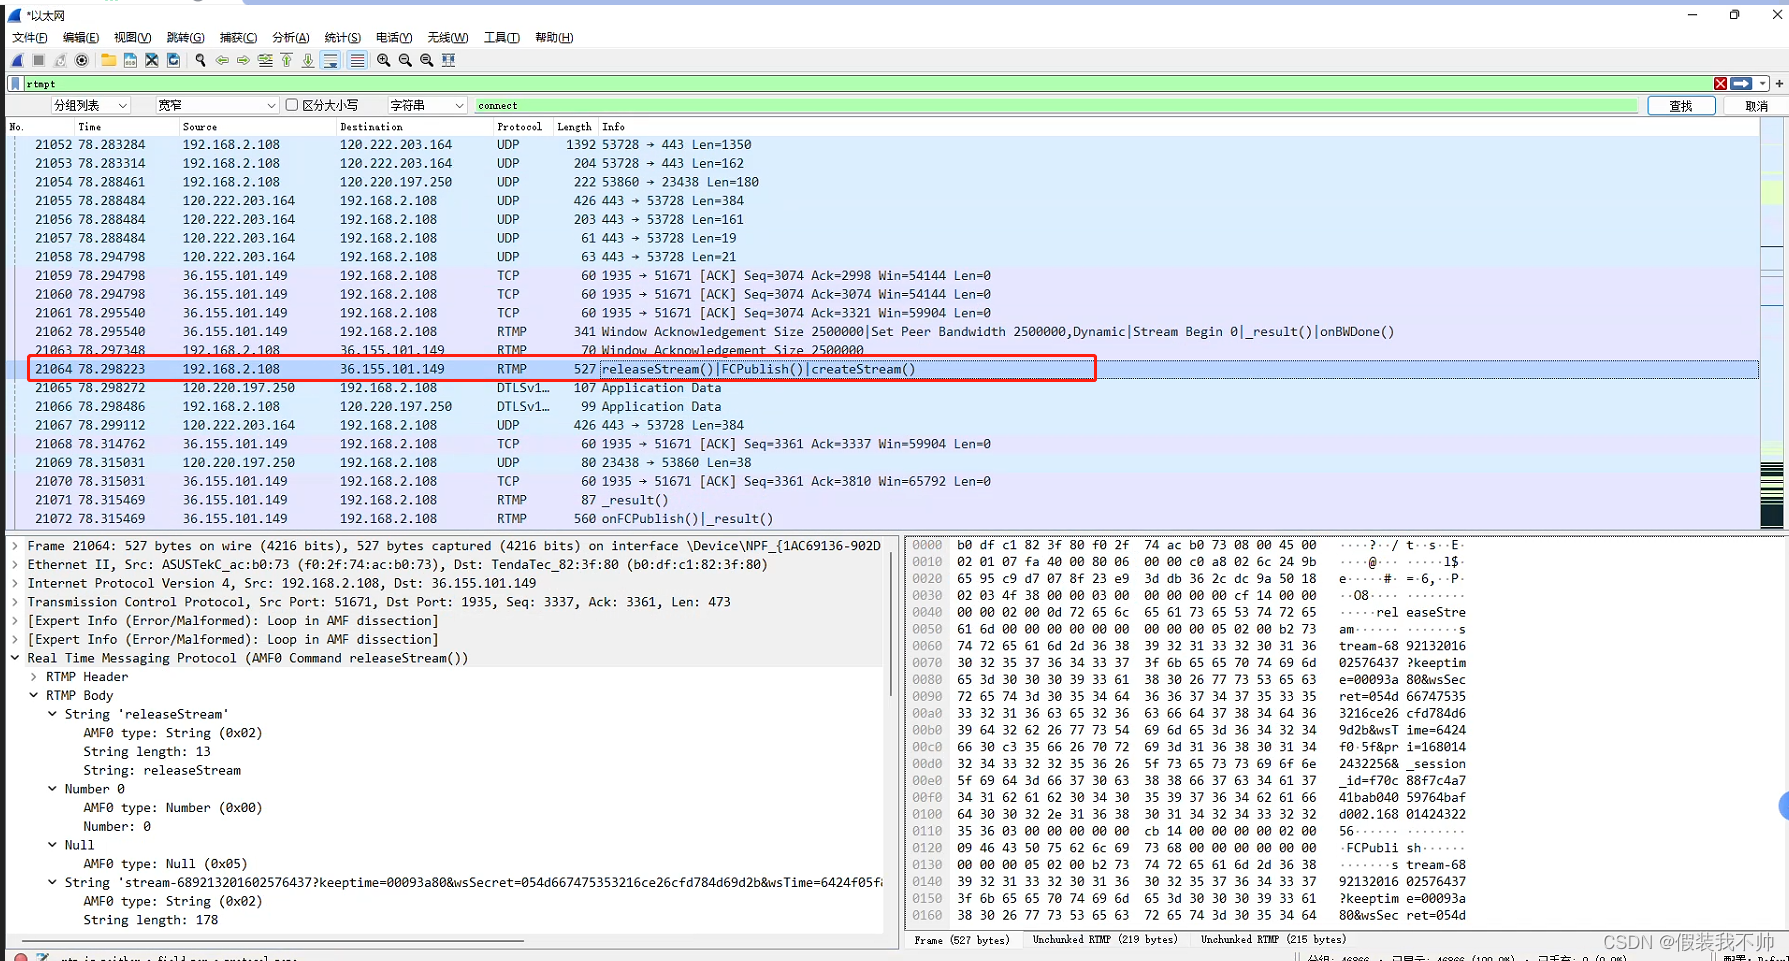Jump to the last packet
The width and height of the screenshot is (1789, 961).
tap(308, 60)
